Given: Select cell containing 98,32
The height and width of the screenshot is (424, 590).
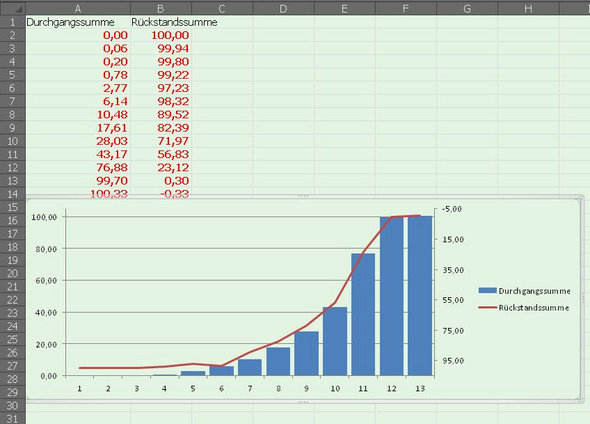Looking at the screenshot, I should (161, 102).
